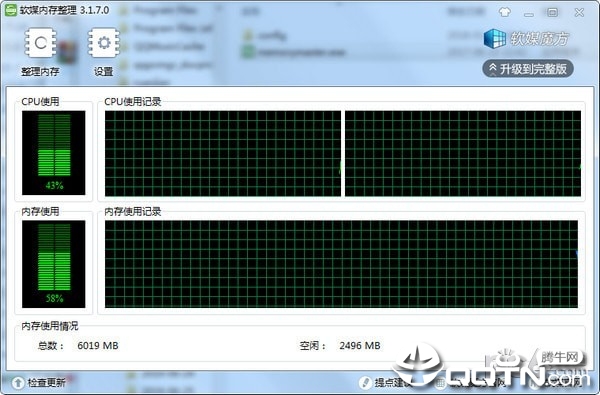Click the 提点建议 feedback link
The width and height of the screenshot is (600, 395).
392,382
